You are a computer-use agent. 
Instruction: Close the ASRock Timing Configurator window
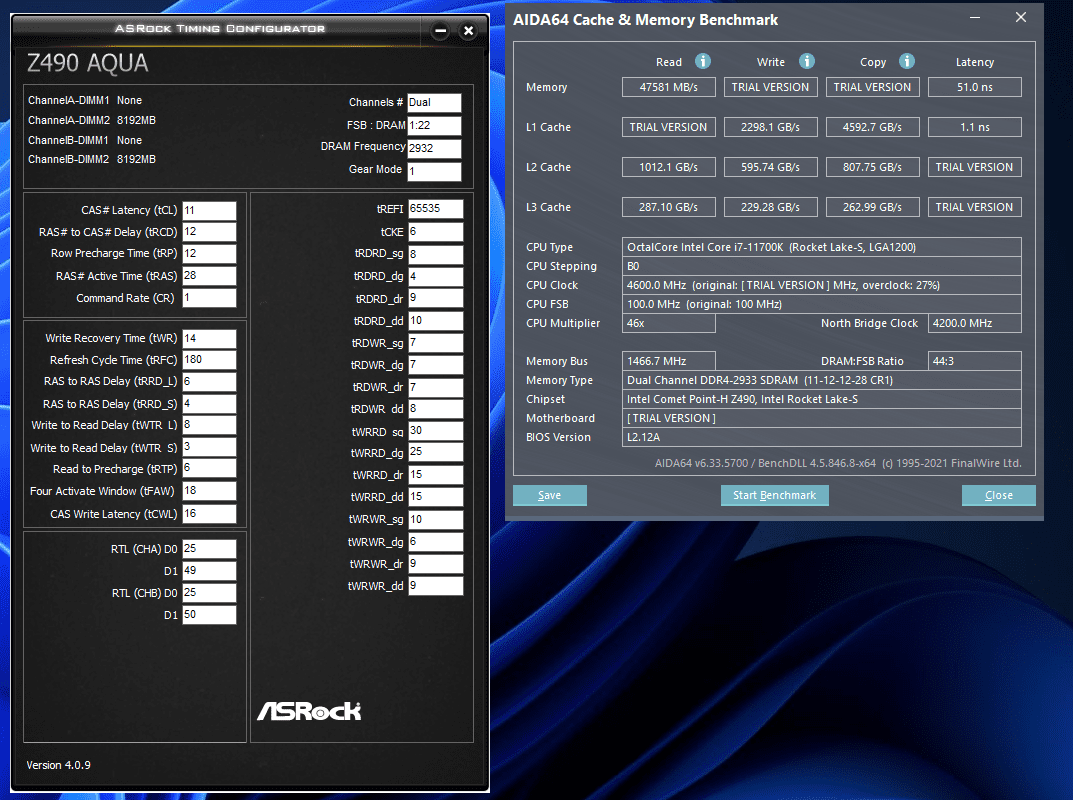pos(469,30)
